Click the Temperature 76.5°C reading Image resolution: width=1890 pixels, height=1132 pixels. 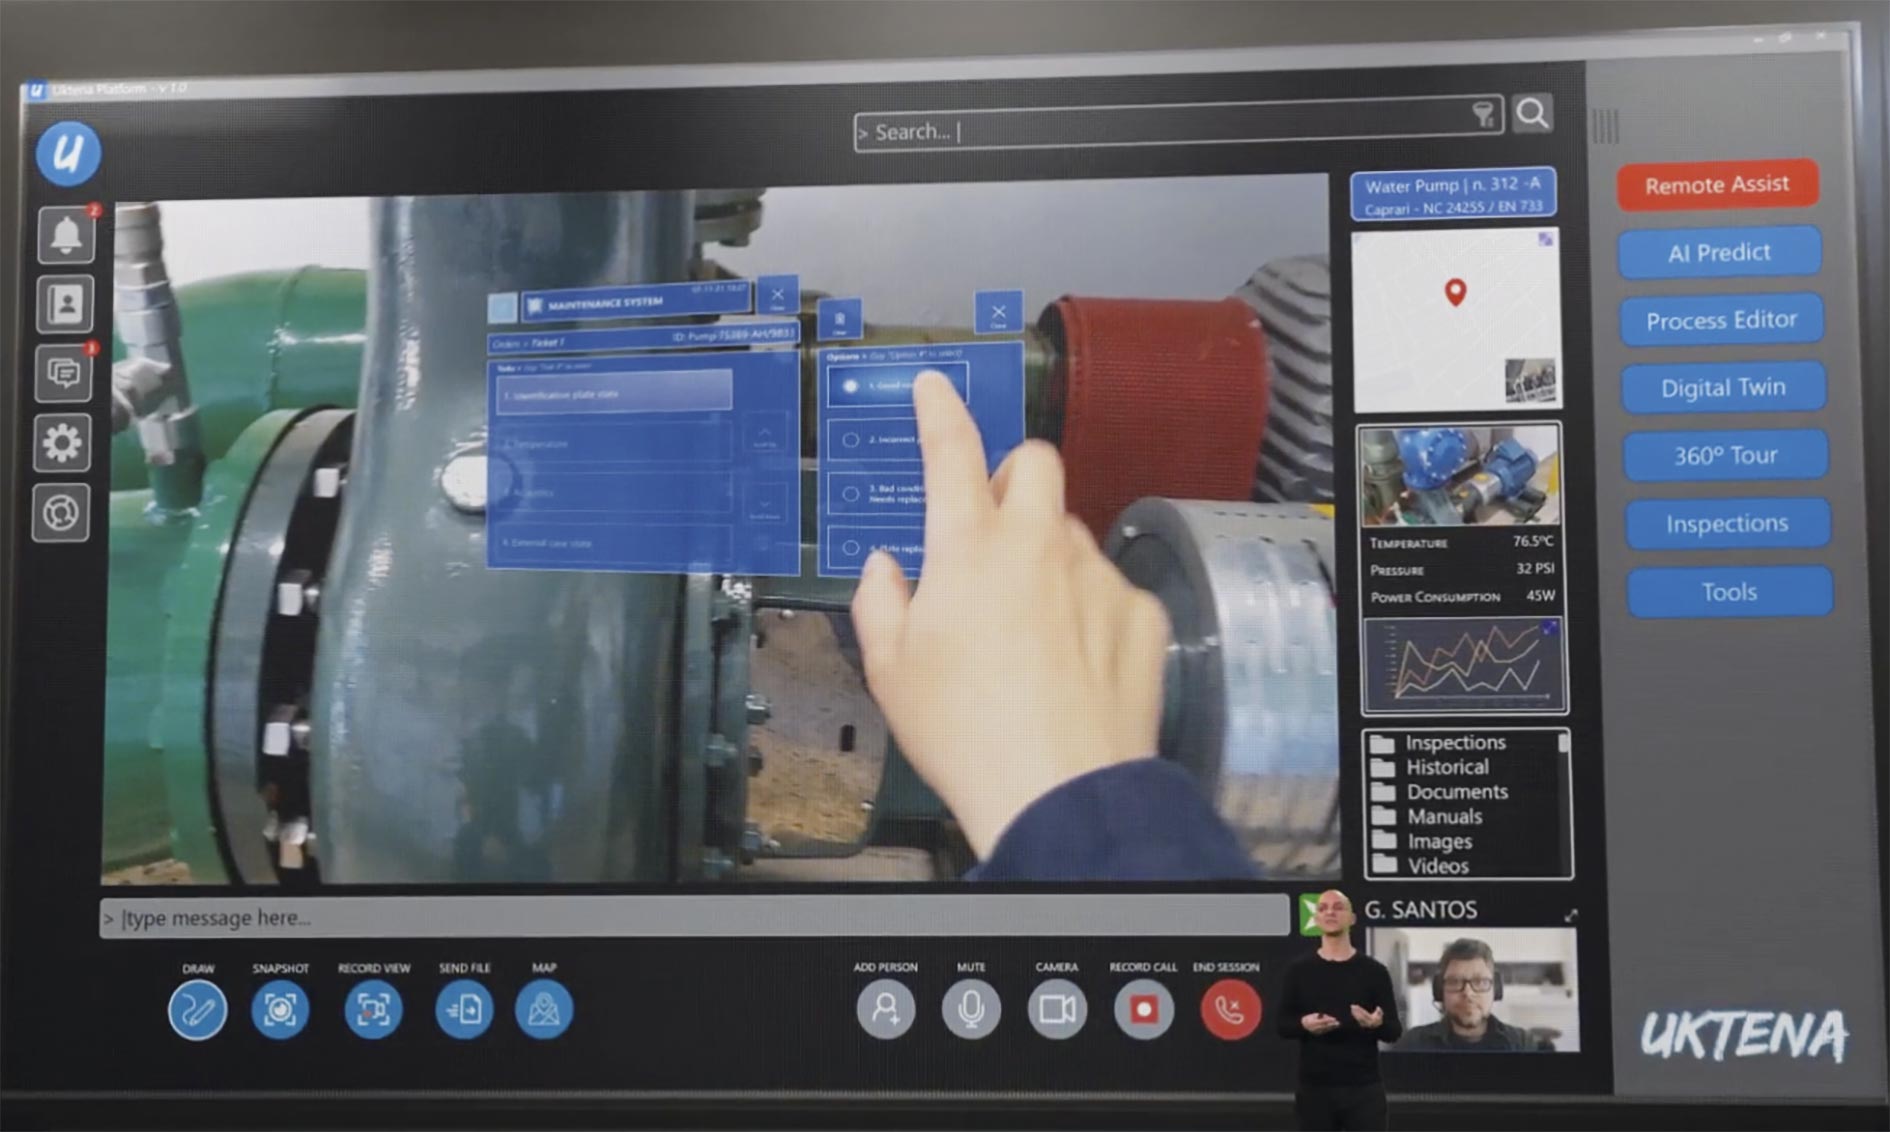pos(1462,542)
